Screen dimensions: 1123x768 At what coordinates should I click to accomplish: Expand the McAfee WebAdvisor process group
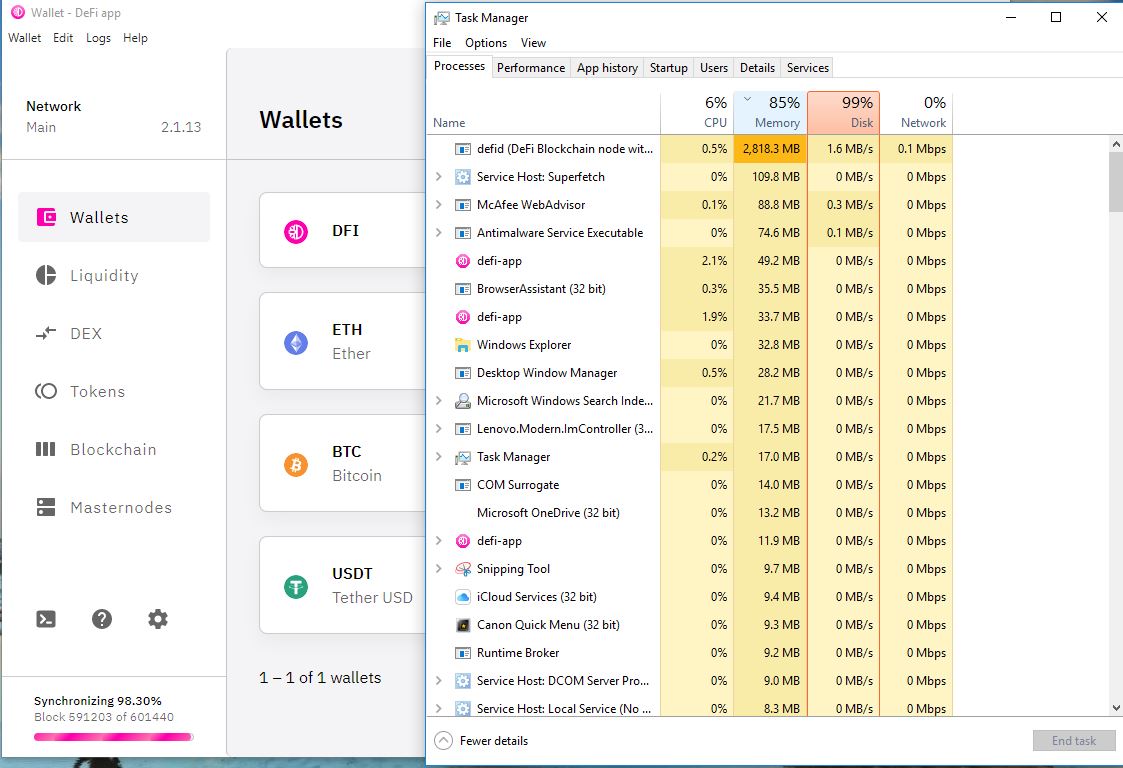coord(438,204)
